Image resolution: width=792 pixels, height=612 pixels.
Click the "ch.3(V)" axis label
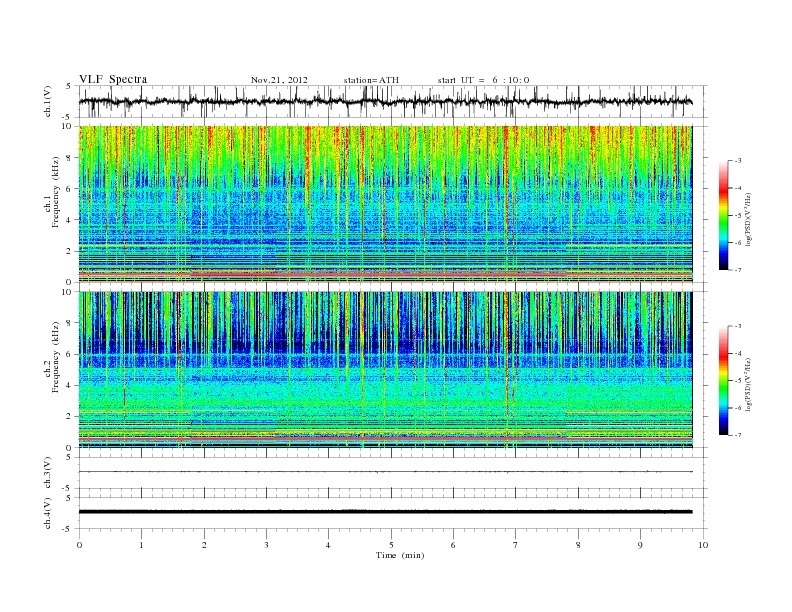tap(48, 473)
